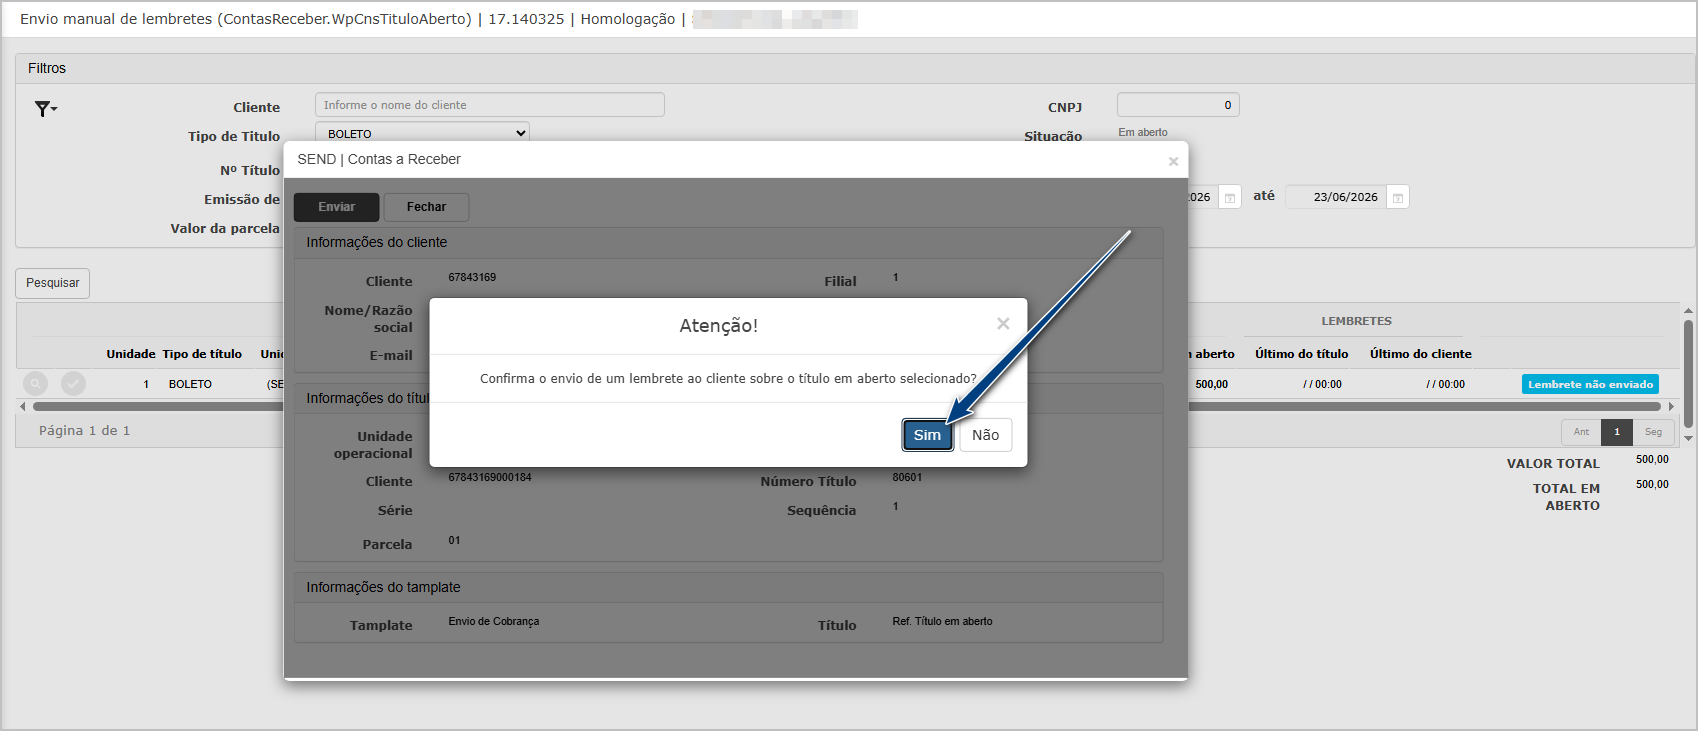The image size is (1698, 731).
Task: Close the SEND Contas a Receber window
Action: point(1173,161)
